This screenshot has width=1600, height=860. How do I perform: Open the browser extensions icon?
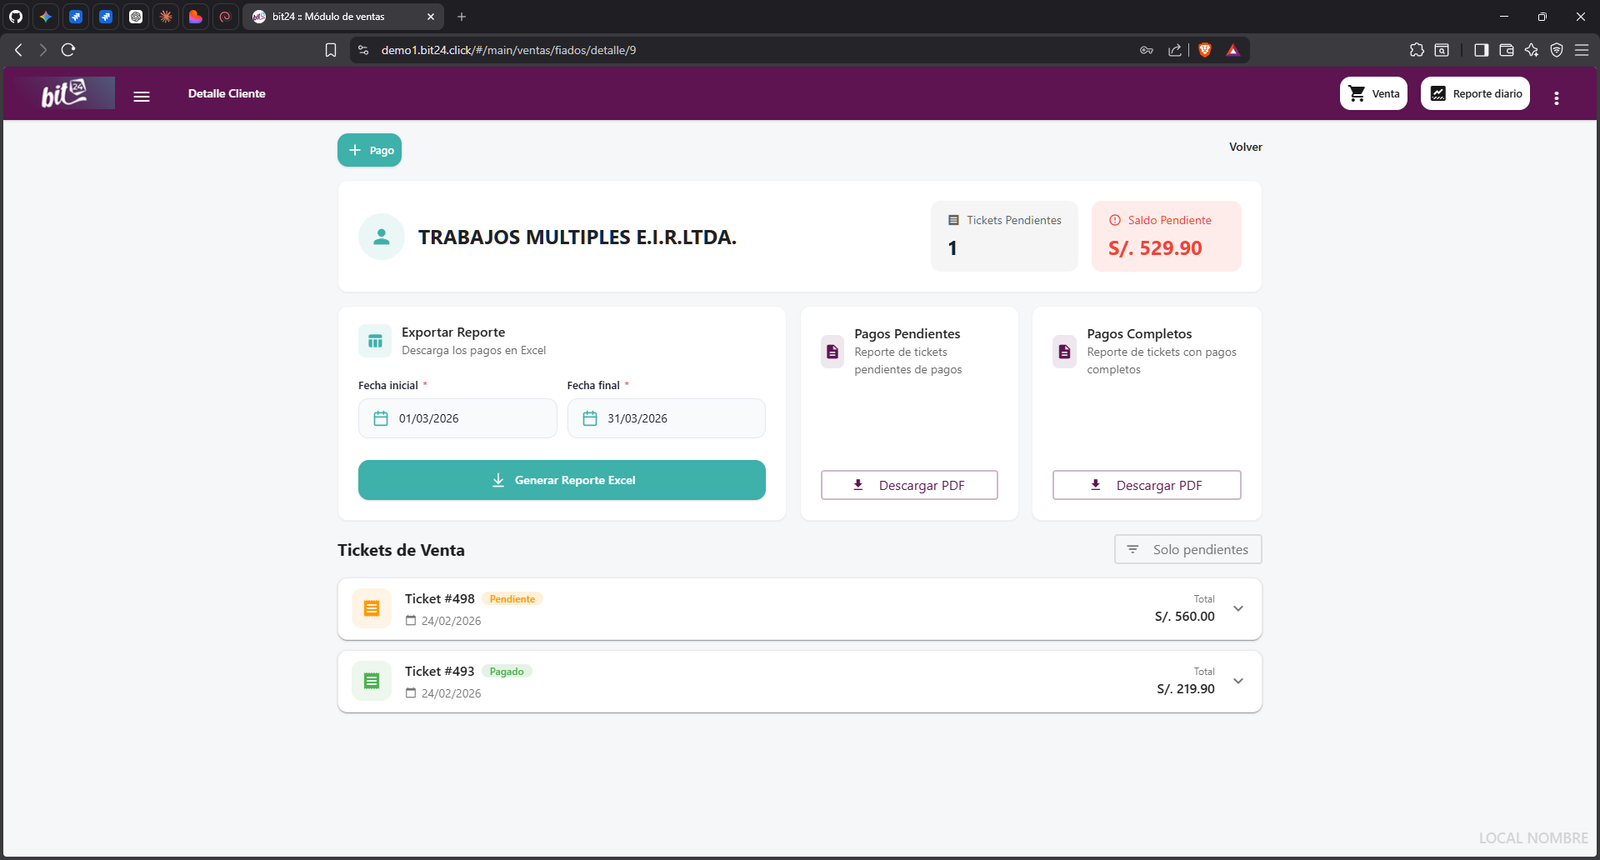pyautogui.click(x=1416, y=50)
